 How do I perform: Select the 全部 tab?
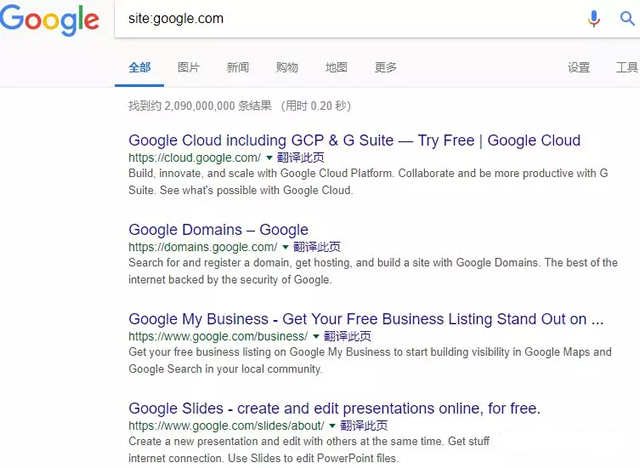pos(140,67)
